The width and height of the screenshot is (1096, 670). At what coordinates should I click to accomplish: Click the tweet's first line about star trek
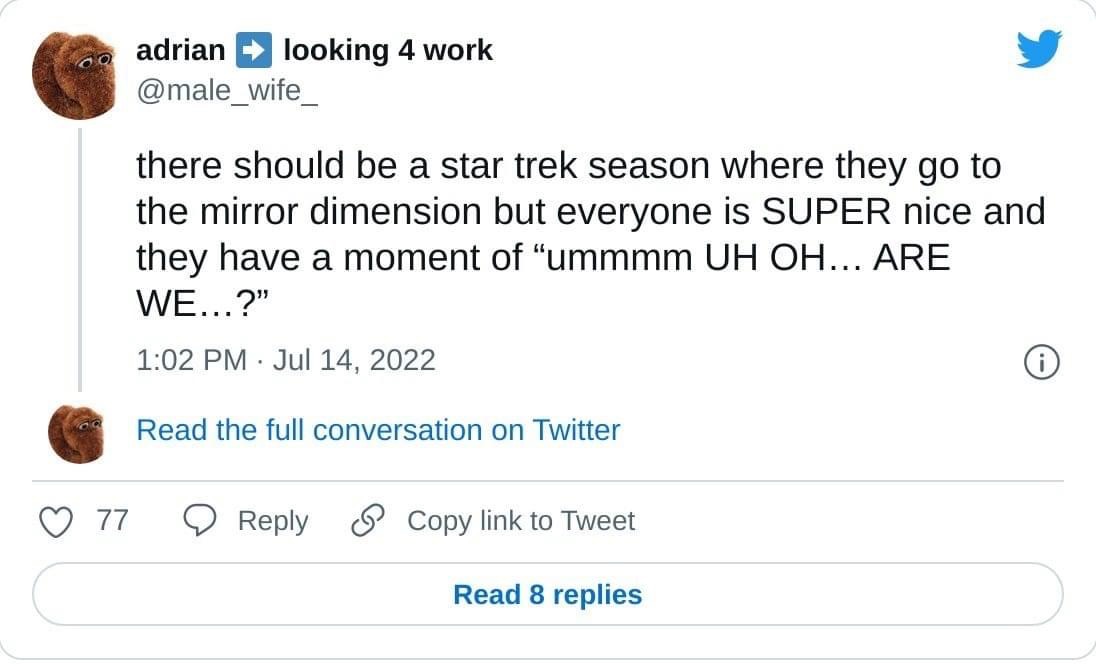pos(568,166)
